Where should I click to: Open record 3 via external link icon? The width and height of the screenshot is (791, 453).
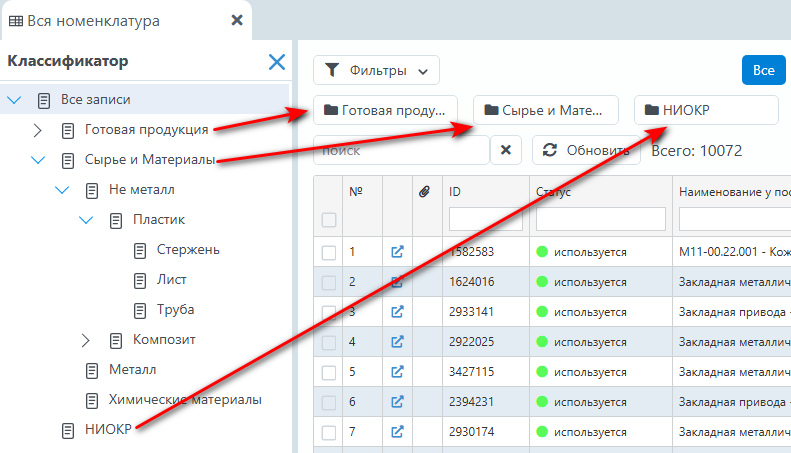[x=397, y=312]
